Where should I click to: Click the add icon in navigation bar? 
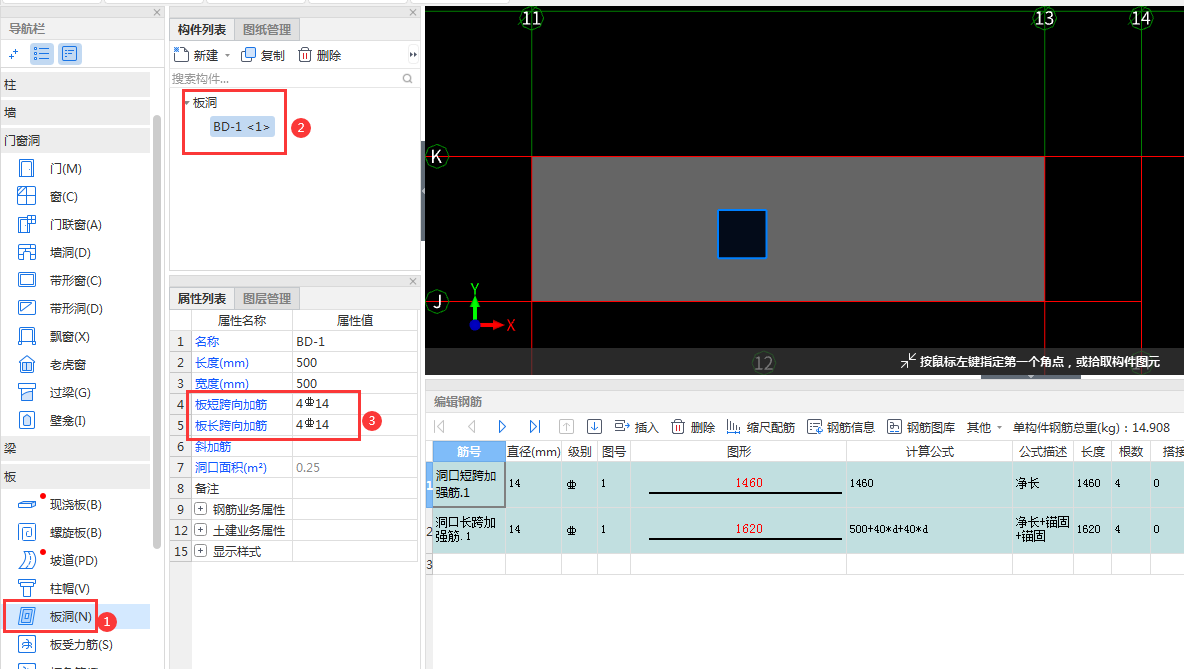(x=14, y=54)
